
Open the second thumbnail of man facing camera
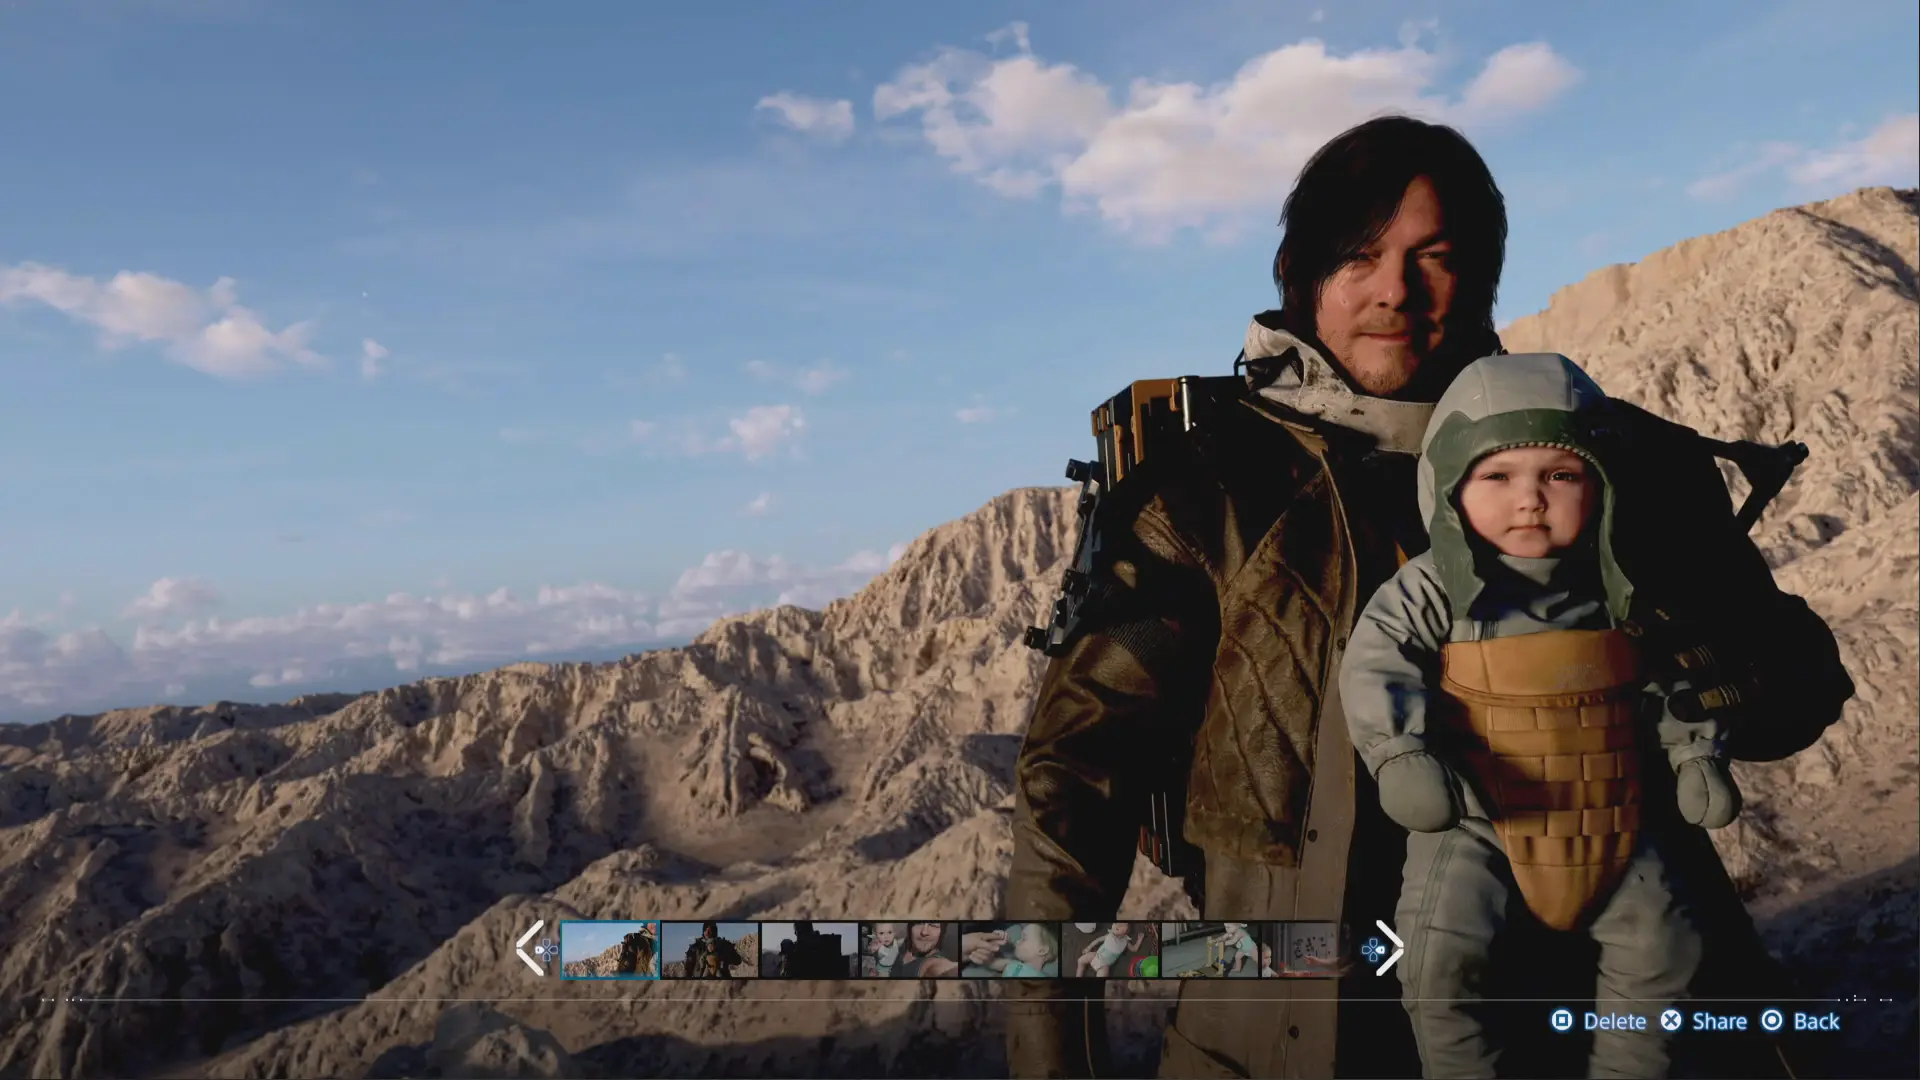[x=710, y=949]
